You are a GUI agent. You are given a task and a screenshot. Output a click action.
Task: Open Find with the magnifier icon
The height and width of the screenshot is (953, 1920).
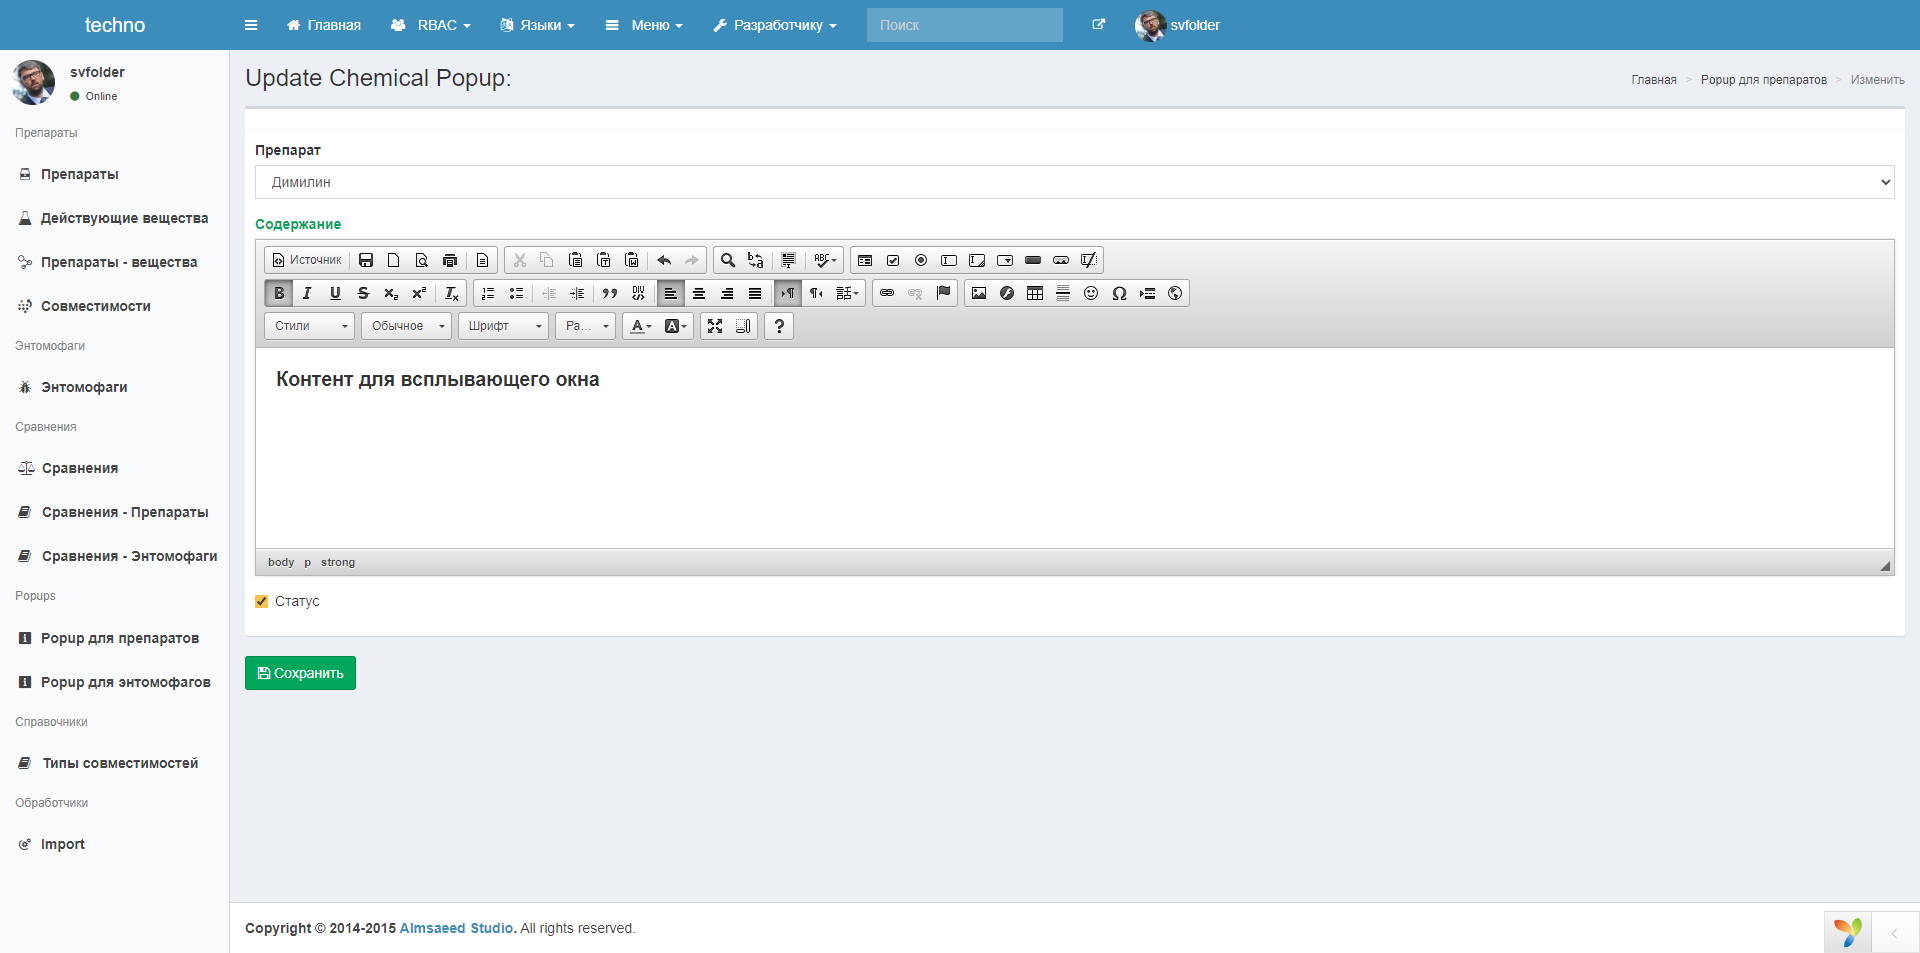[x=728, y=260]
